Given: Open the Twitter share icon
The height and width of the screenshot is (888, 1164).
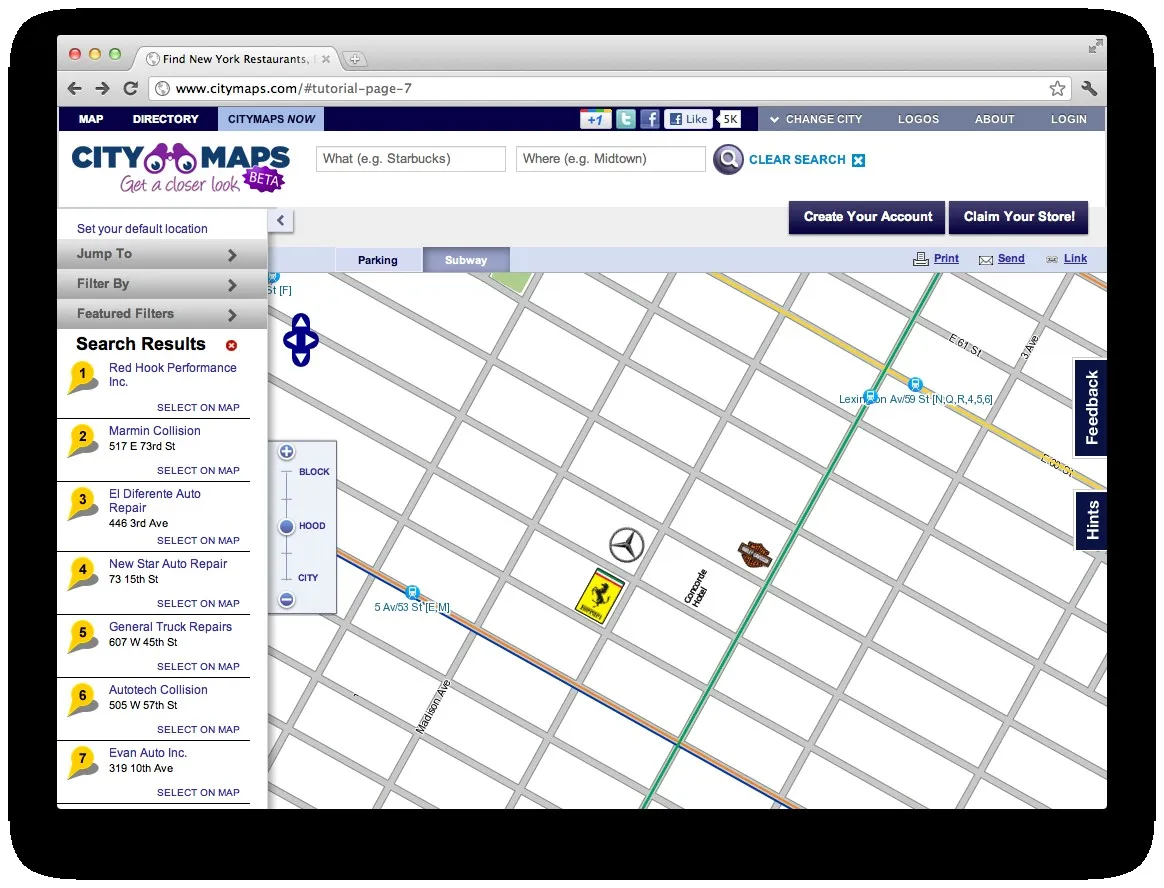Looking at the screenshot, I should coord(626,119).
